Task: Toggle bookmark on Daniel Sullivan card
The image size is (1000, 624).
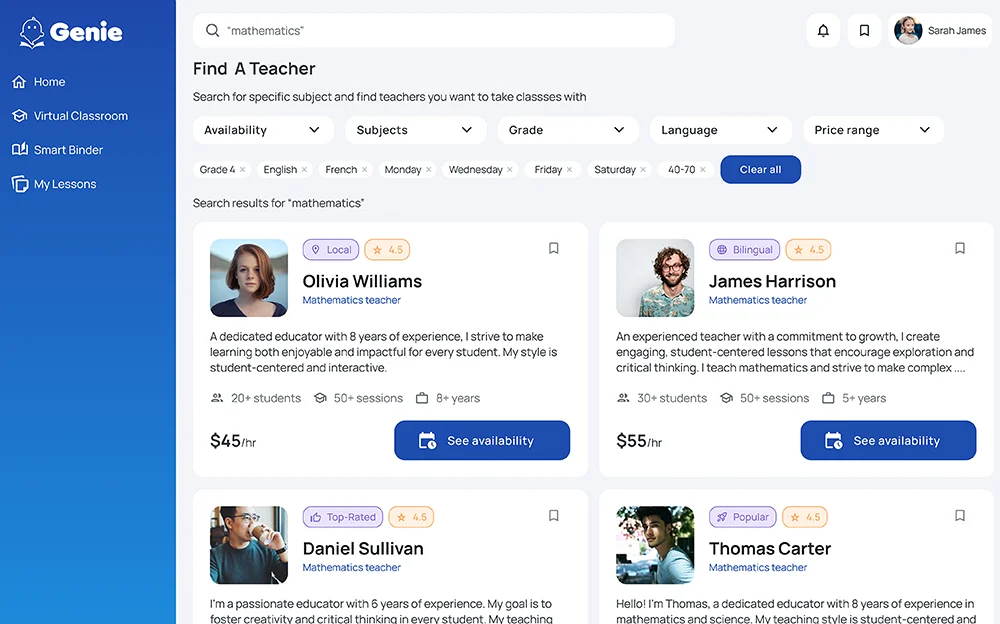Action: pos(554,516)
